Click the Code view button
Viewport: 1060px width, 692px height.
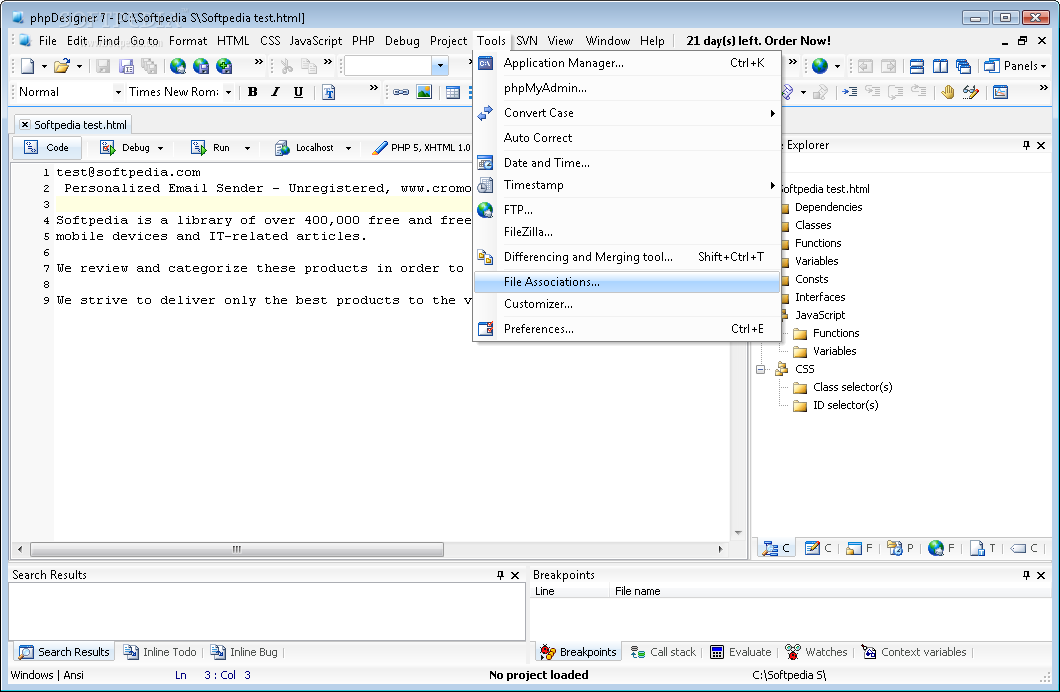47,148
